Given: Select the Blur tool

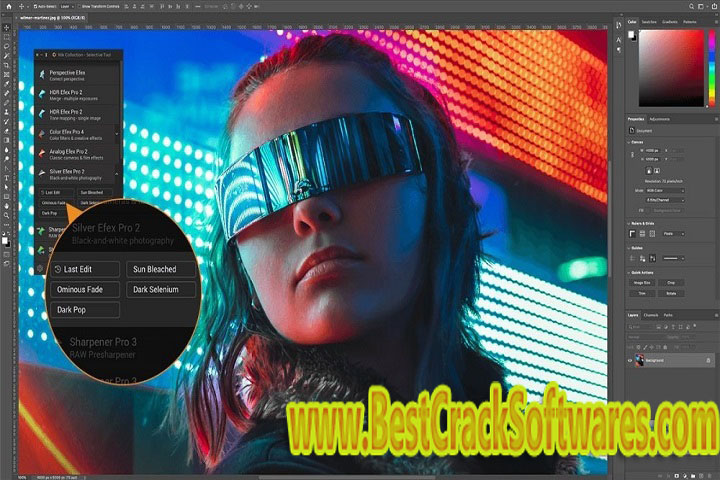Looking at the screenshot, I should (x=6, y=150).
